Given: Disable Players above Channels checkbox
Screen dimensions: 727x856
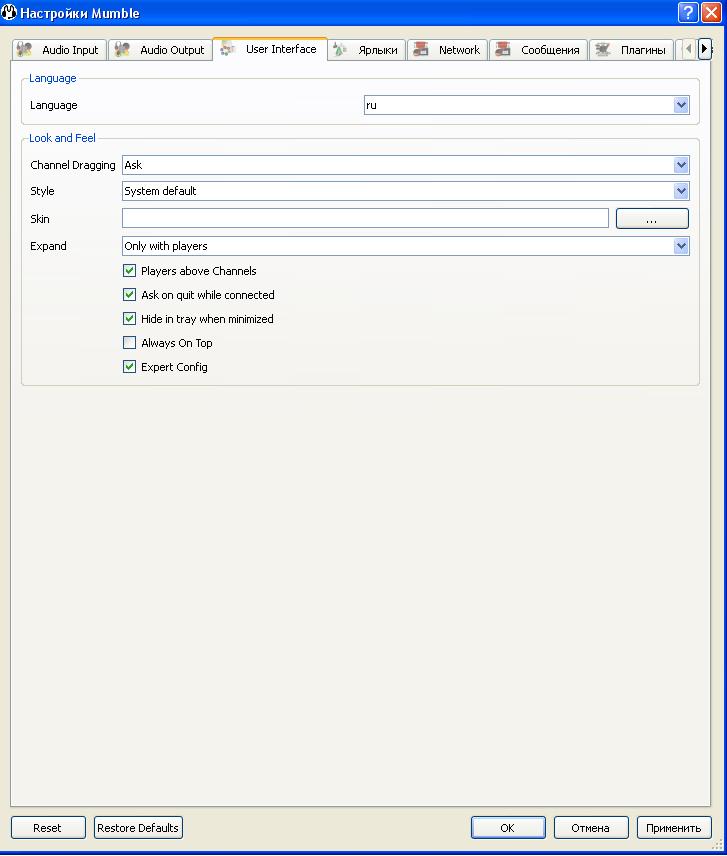Looking at the screenshot, I should (x=129, y=271).
